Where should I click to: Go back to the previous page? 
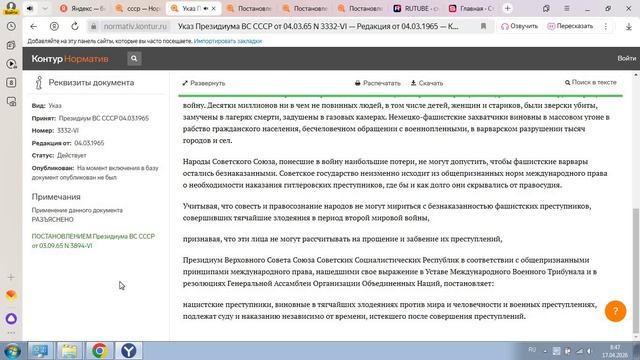(33, 26)
